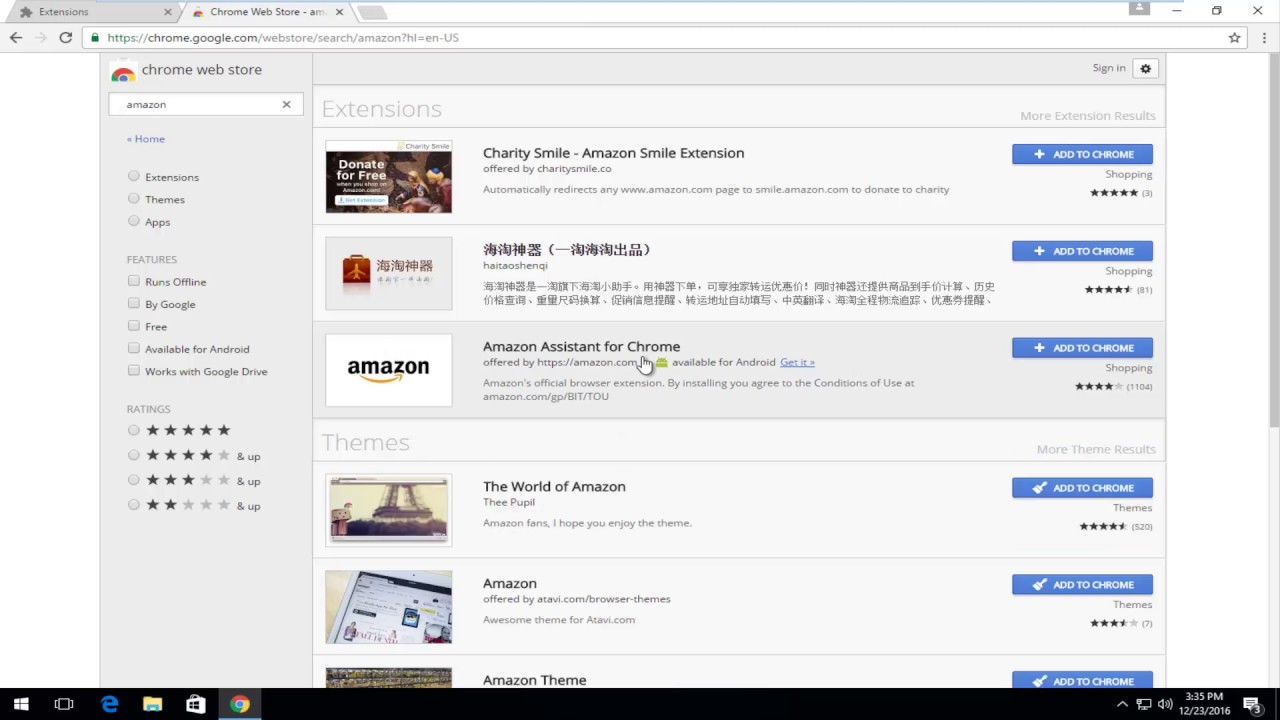
Task: Open web store settings gear
Action: [1146, 69]
